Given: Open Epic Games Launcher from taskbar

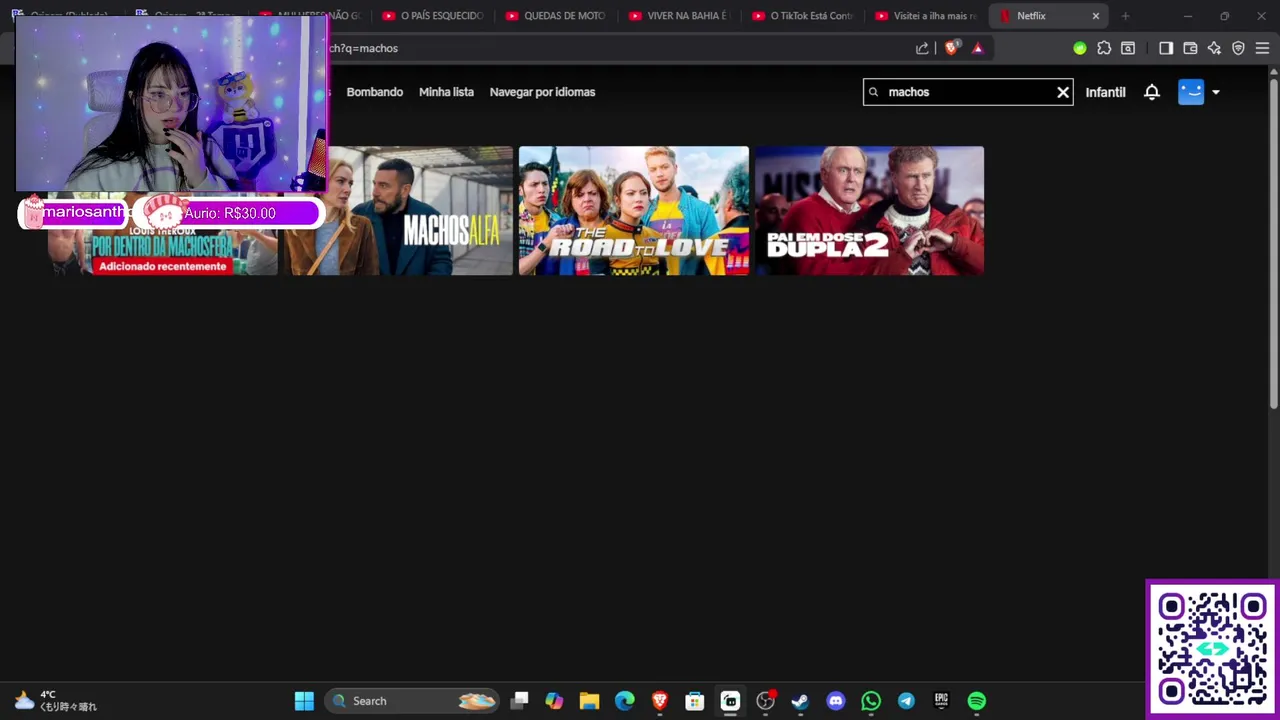Looking at the screenshot, I should [x=941, y=701].
